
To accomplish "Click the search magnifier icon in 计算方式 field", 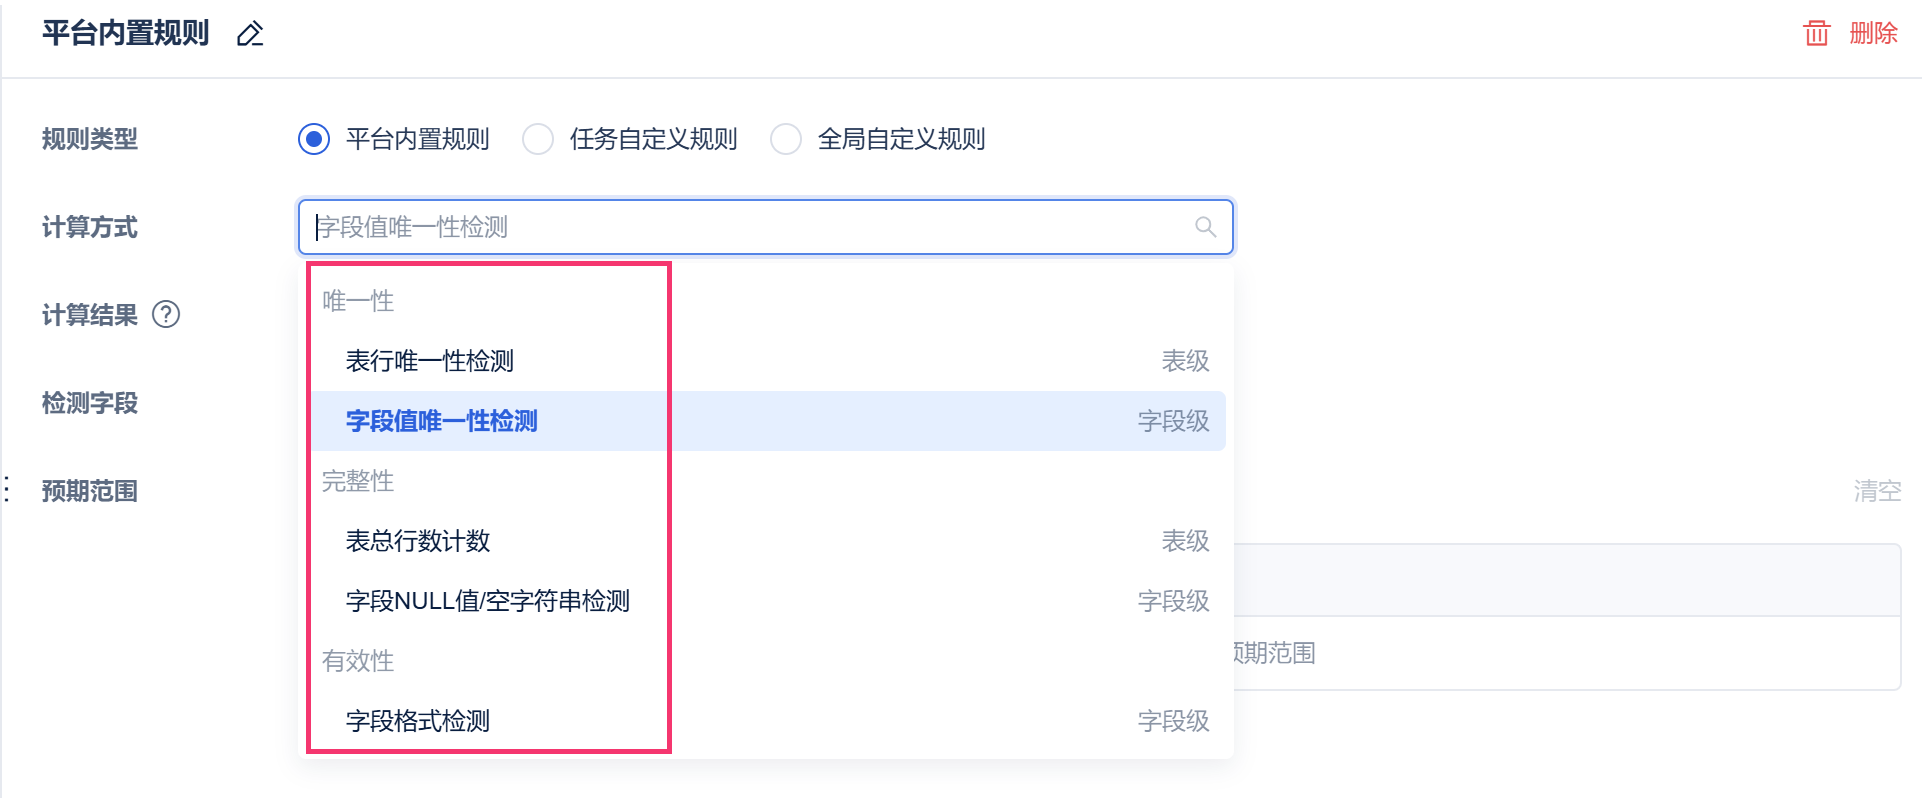I will (1206, 227).
